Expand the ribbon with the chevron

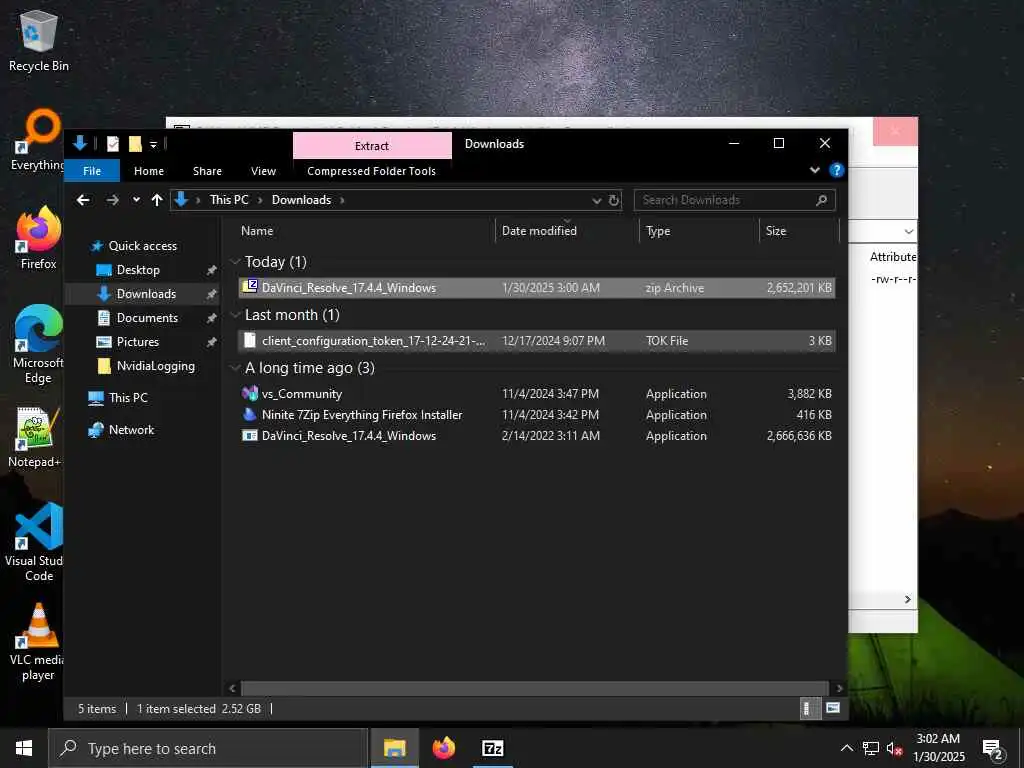click(x=814, y=170)
